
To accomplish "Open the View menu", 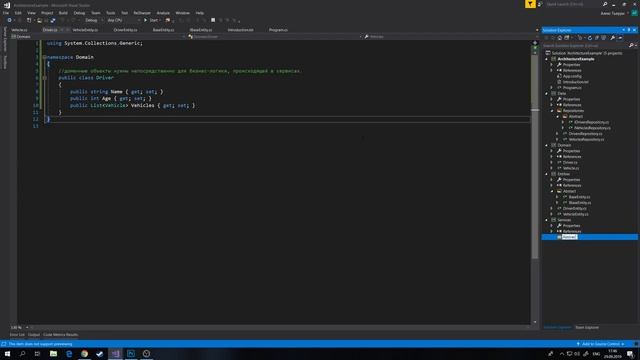I will (31, 13).
